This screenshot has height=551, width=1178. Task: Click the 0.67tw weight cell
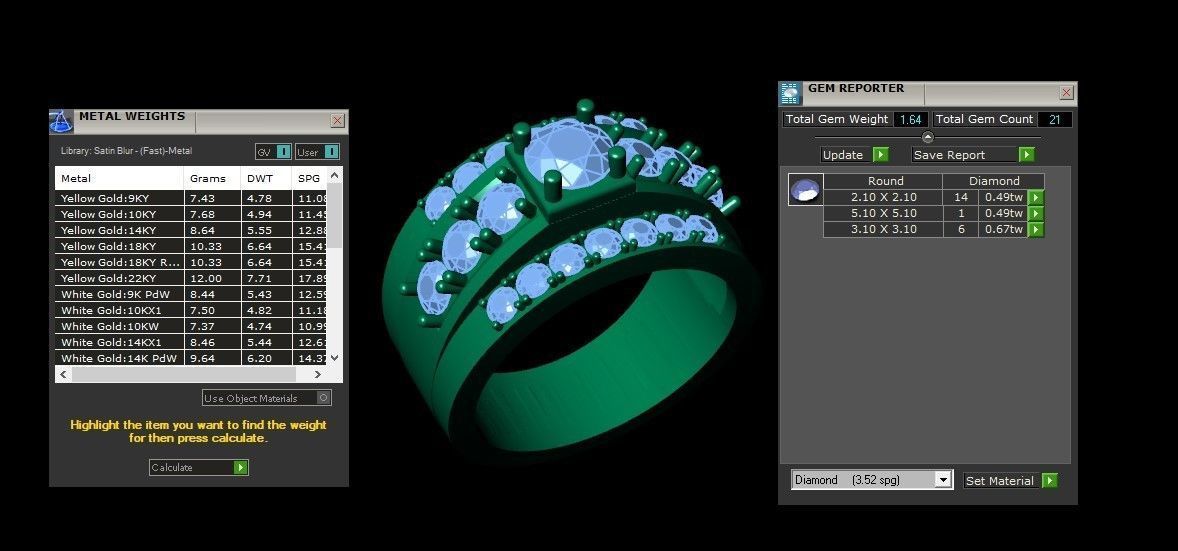[x=1004, y=229]
